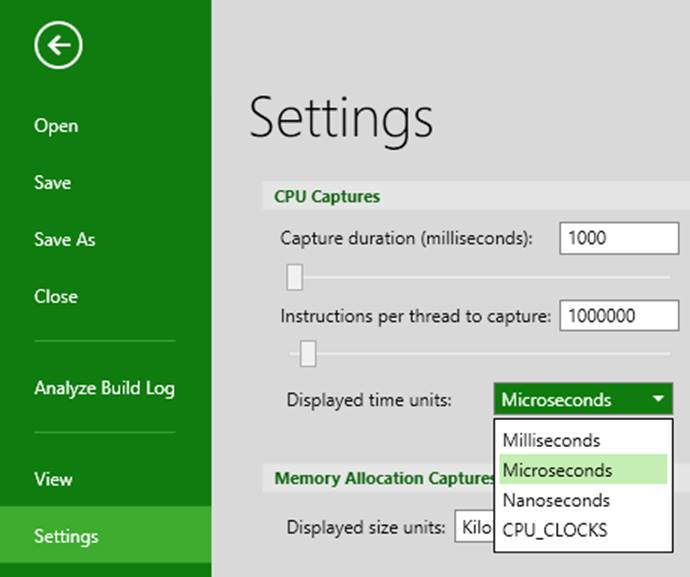Viewport: 690px width, 577px height.
Task: Choose Save in the sidebar
Action: (52, 182)
